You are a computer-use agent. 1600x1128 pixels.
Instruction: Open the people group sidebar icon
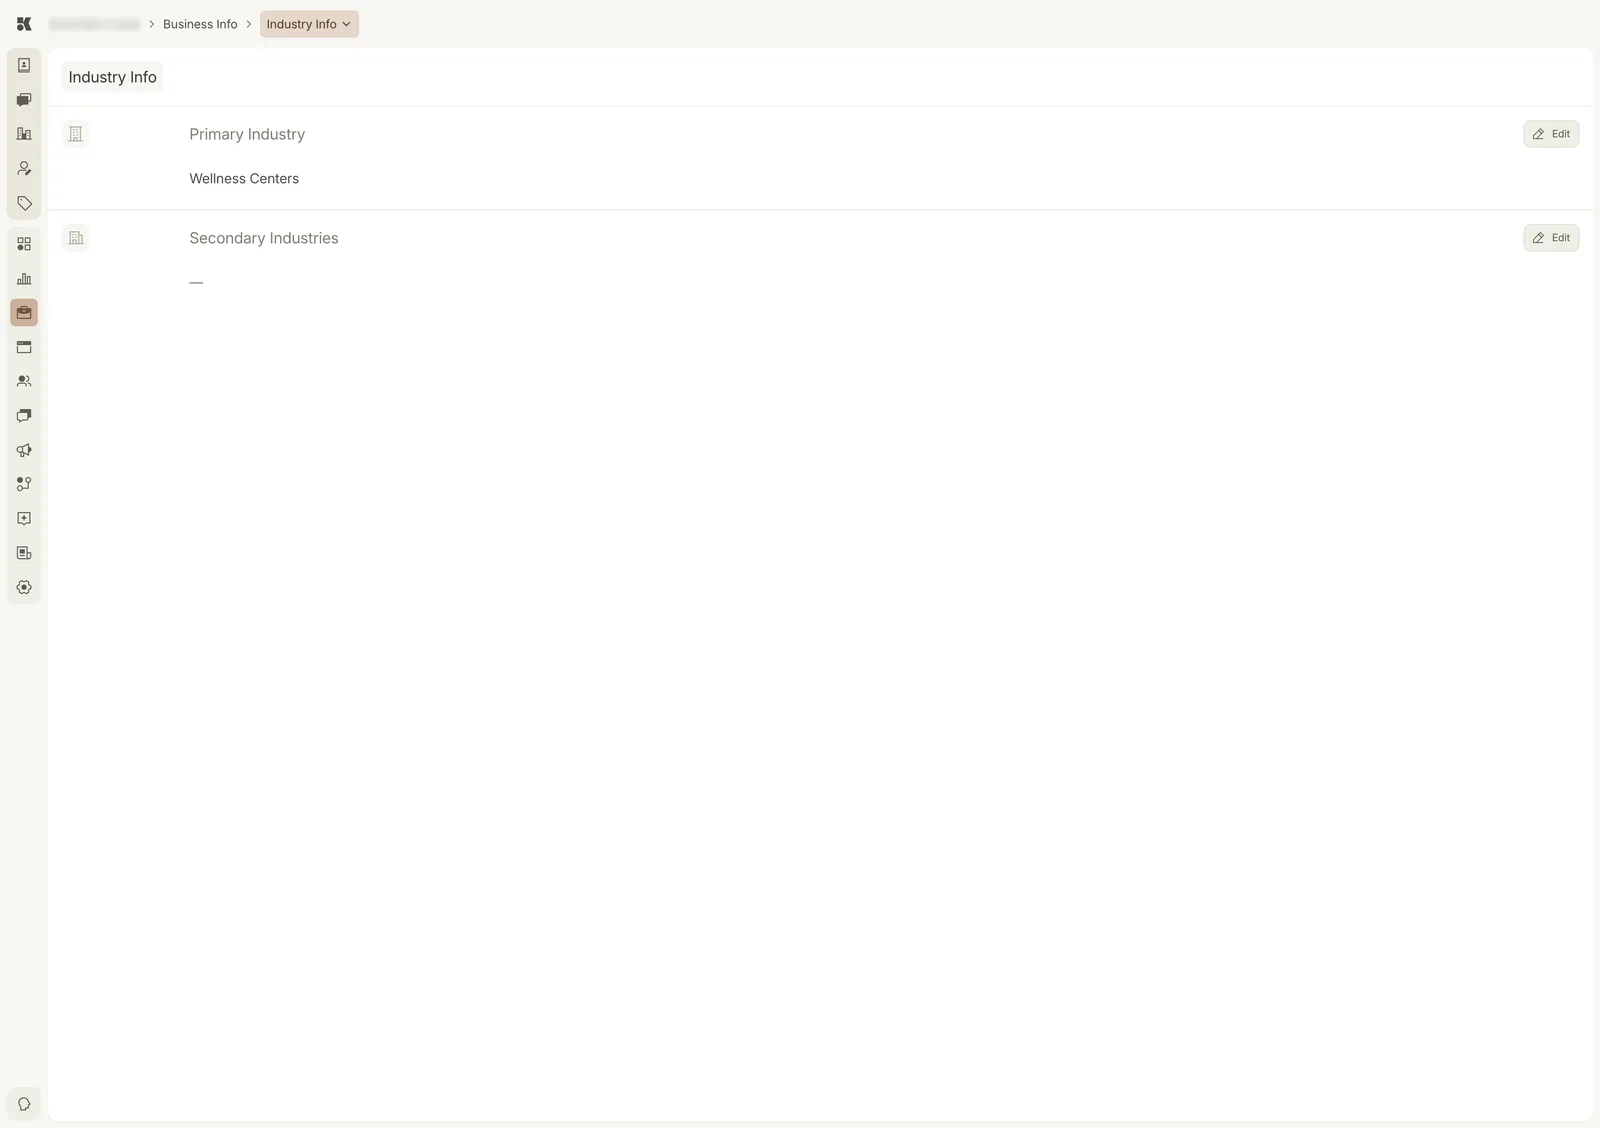24,381
